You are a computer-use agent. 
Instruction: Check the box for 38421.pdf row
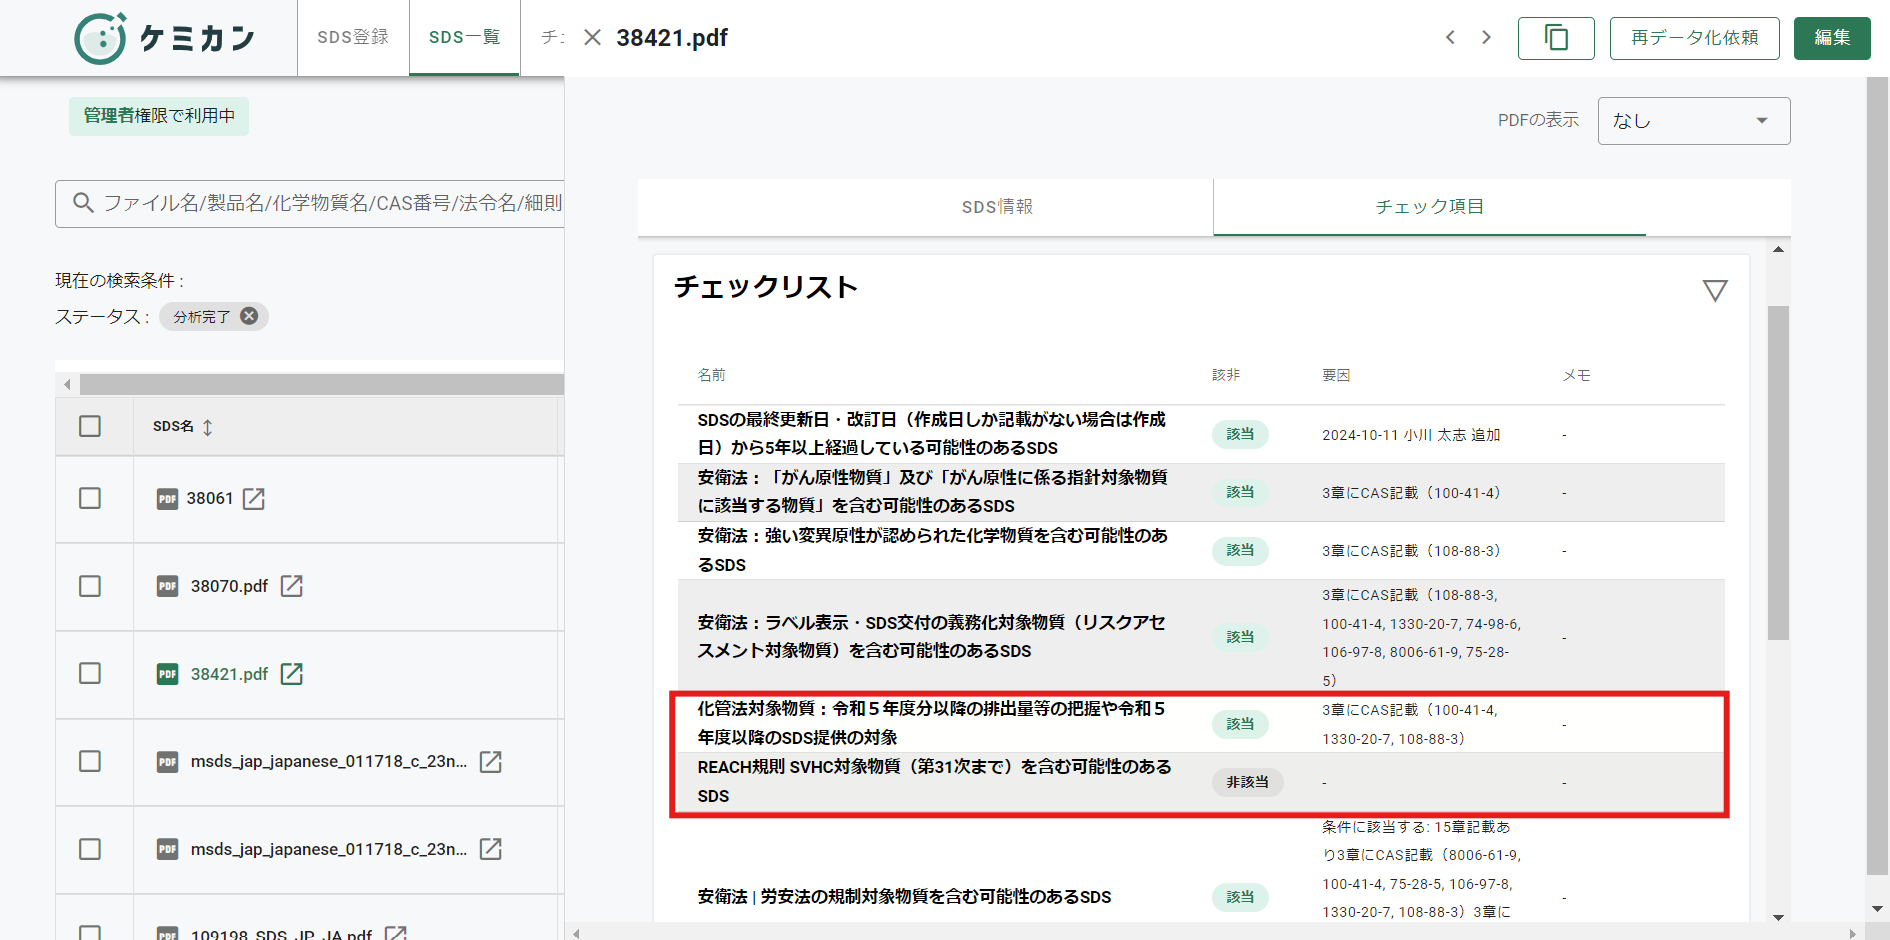[90, 673]
